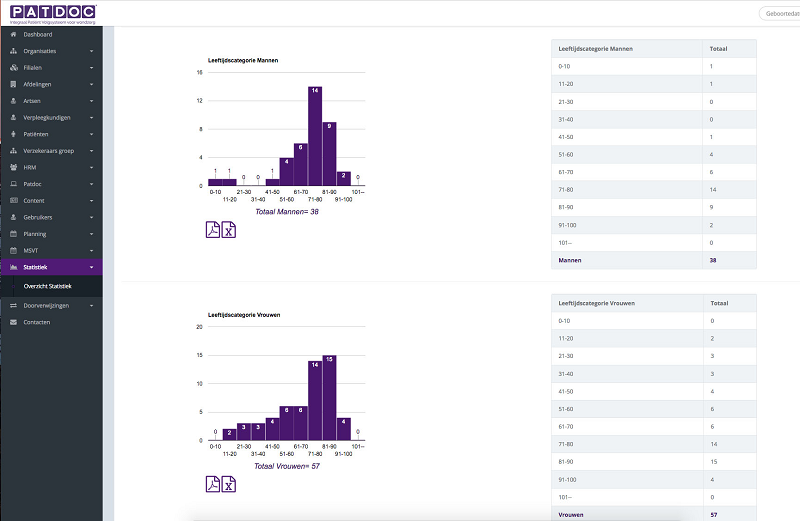Open the Contacten menu item

click(51, 322)
